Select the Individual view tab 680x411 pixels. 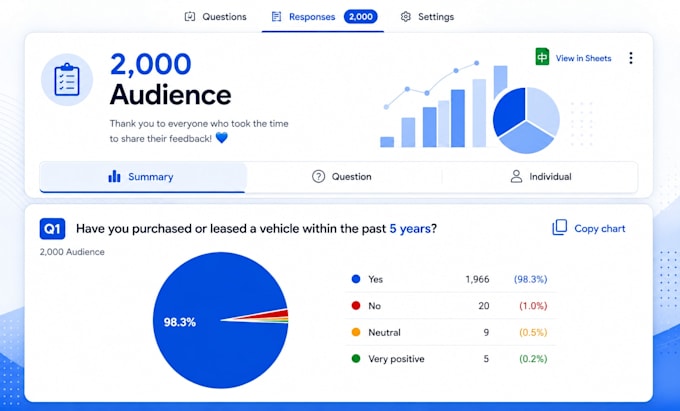tap(540, 176)
